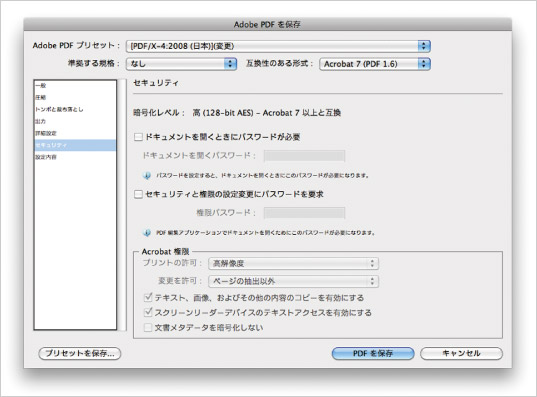The image size is (537, 397).
Task: Click the category list scrollbar
Action: click(123, 205)
